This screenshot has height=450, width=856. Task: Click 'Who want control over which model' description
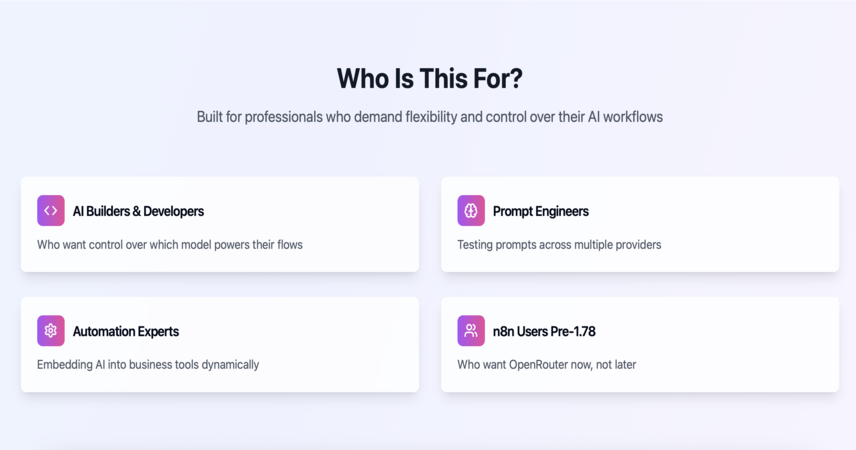tap(170, 245)
